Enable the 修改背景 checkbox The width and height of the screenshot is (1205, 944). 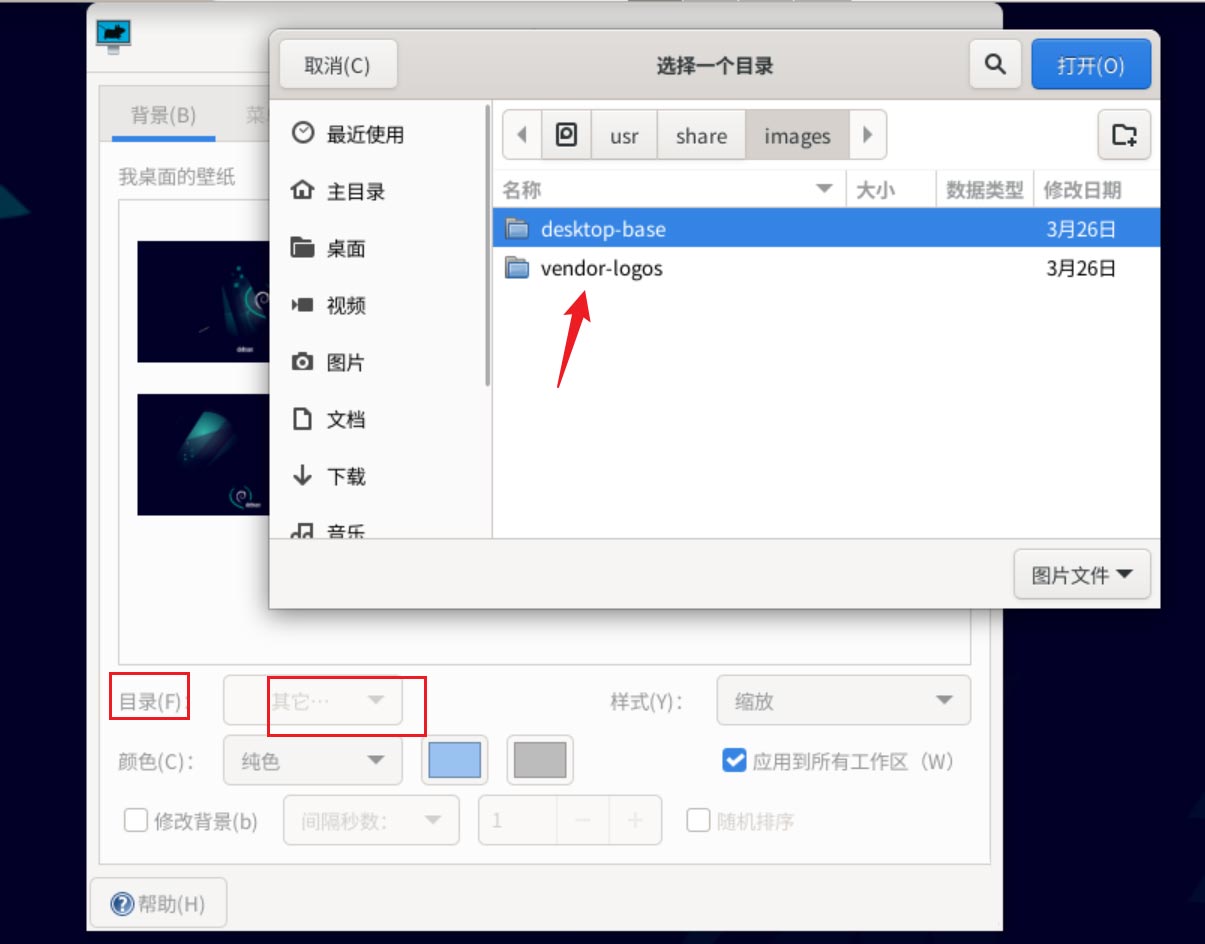click(x=135, y=821)
